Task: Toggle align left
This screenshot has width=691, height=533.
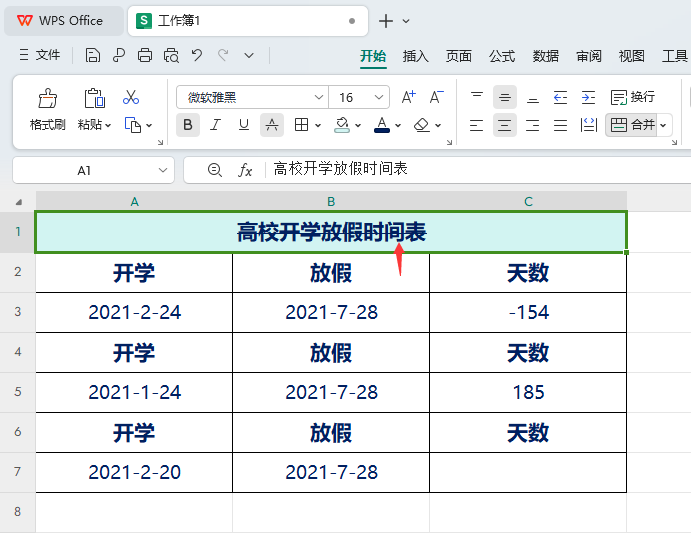Action: tap(476, 125)
